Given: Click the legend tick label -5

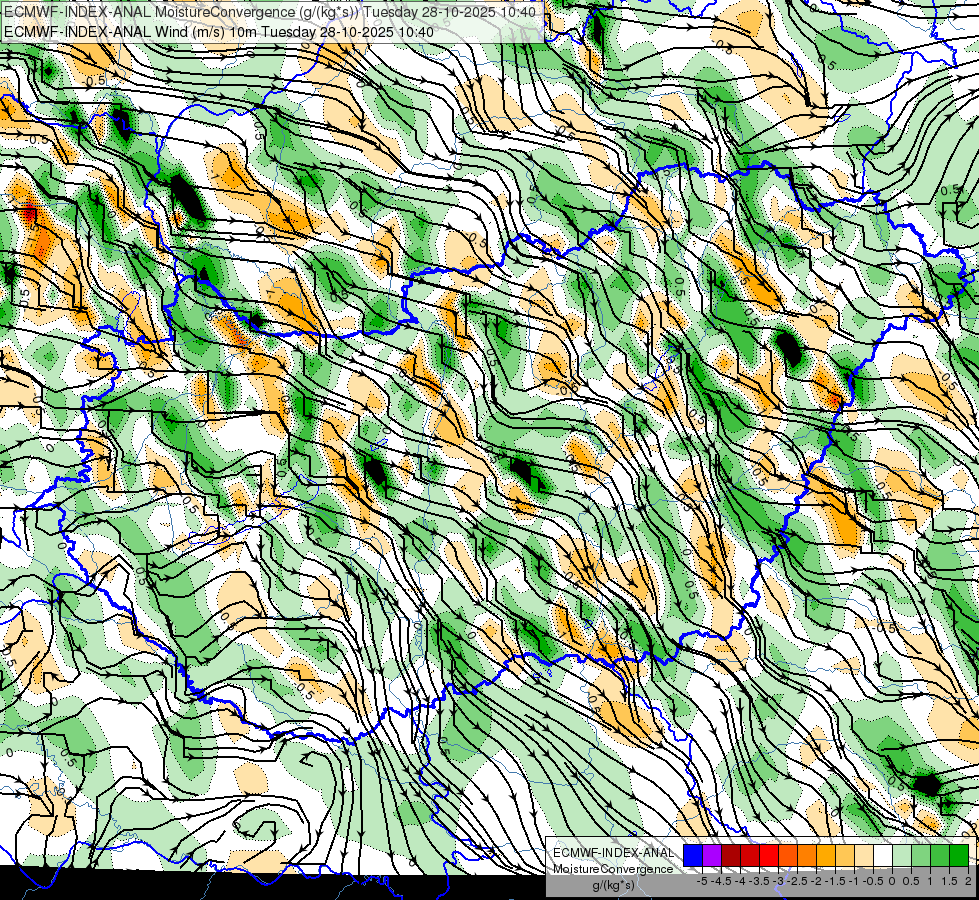Looking at the screenshot, I should tap(702, 881).
